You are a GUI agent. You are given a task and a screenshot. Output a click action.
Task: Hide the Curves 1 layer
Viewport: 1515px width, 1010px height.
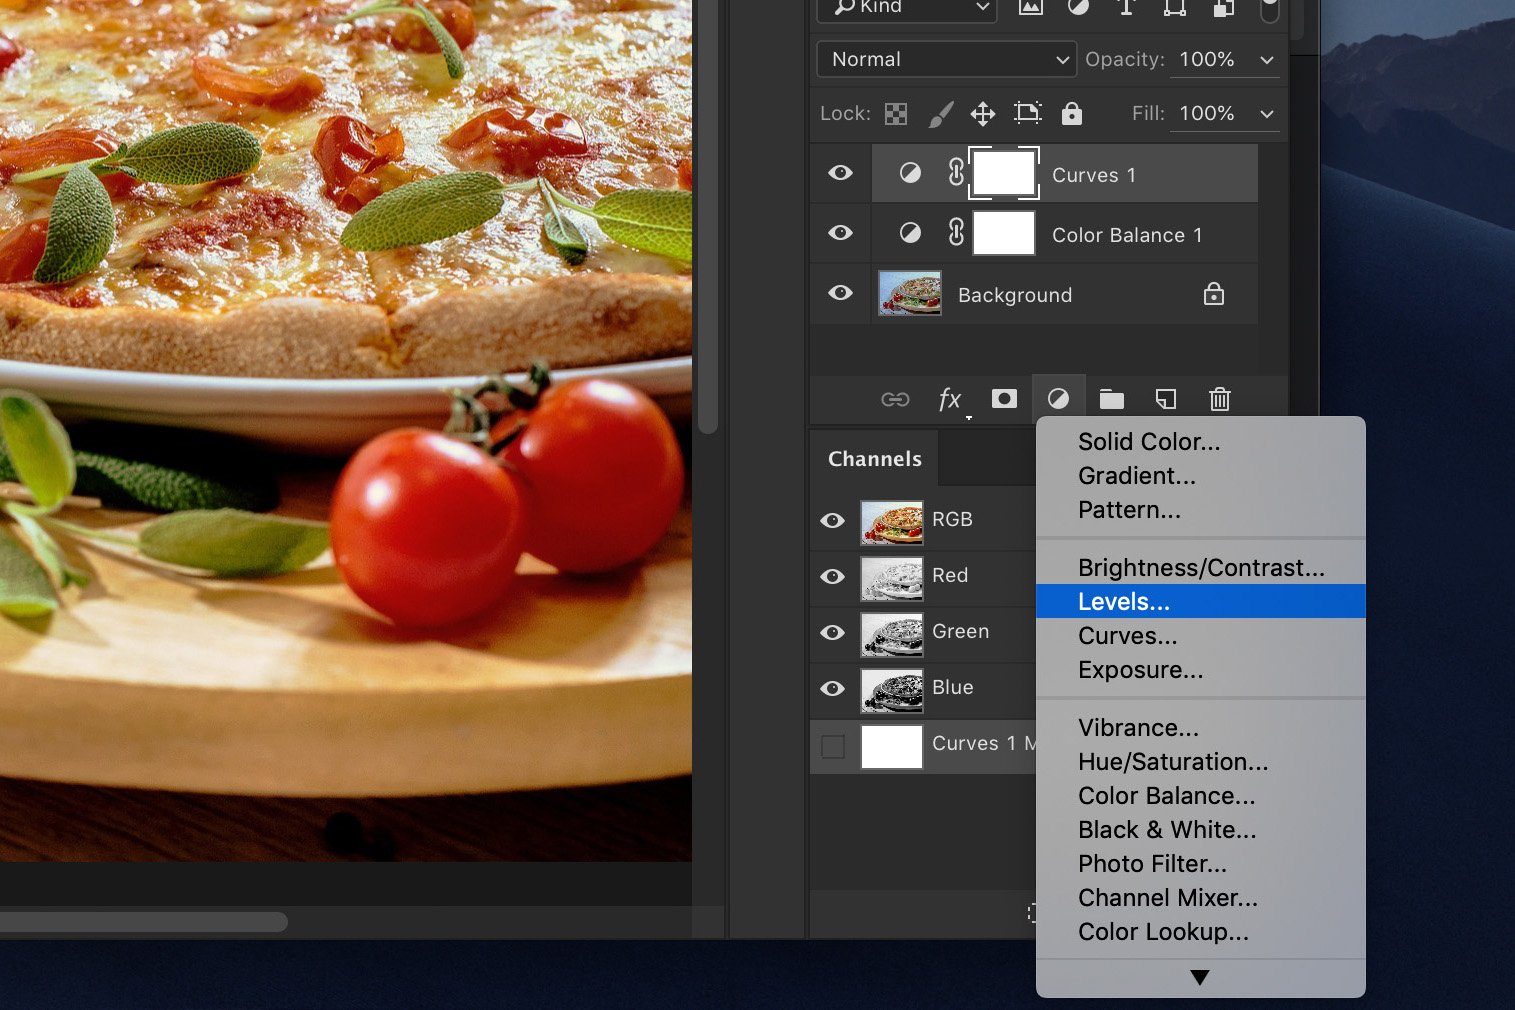(840, 173)
